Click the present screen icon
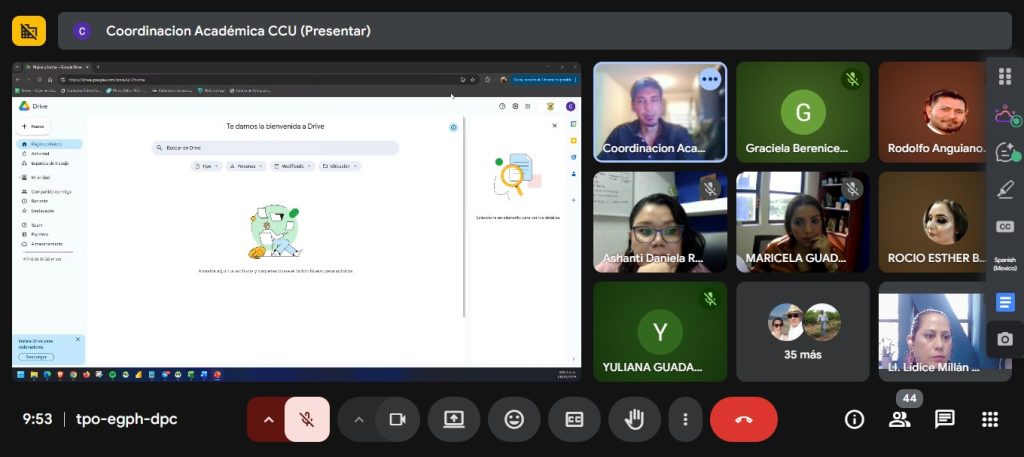Screen dimensions: 1024x457 click(x=454, y=419)
